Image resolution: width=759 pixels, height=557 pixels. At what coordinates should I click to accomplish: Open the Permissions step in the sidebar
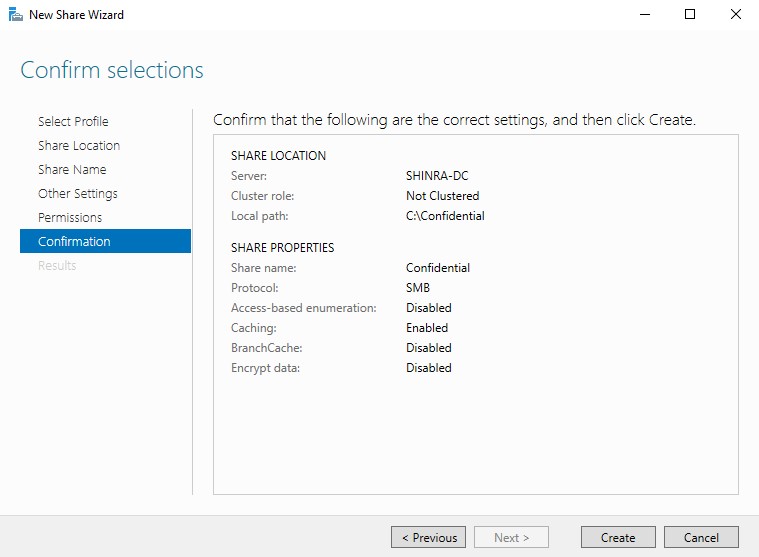[x=70, y=217]
